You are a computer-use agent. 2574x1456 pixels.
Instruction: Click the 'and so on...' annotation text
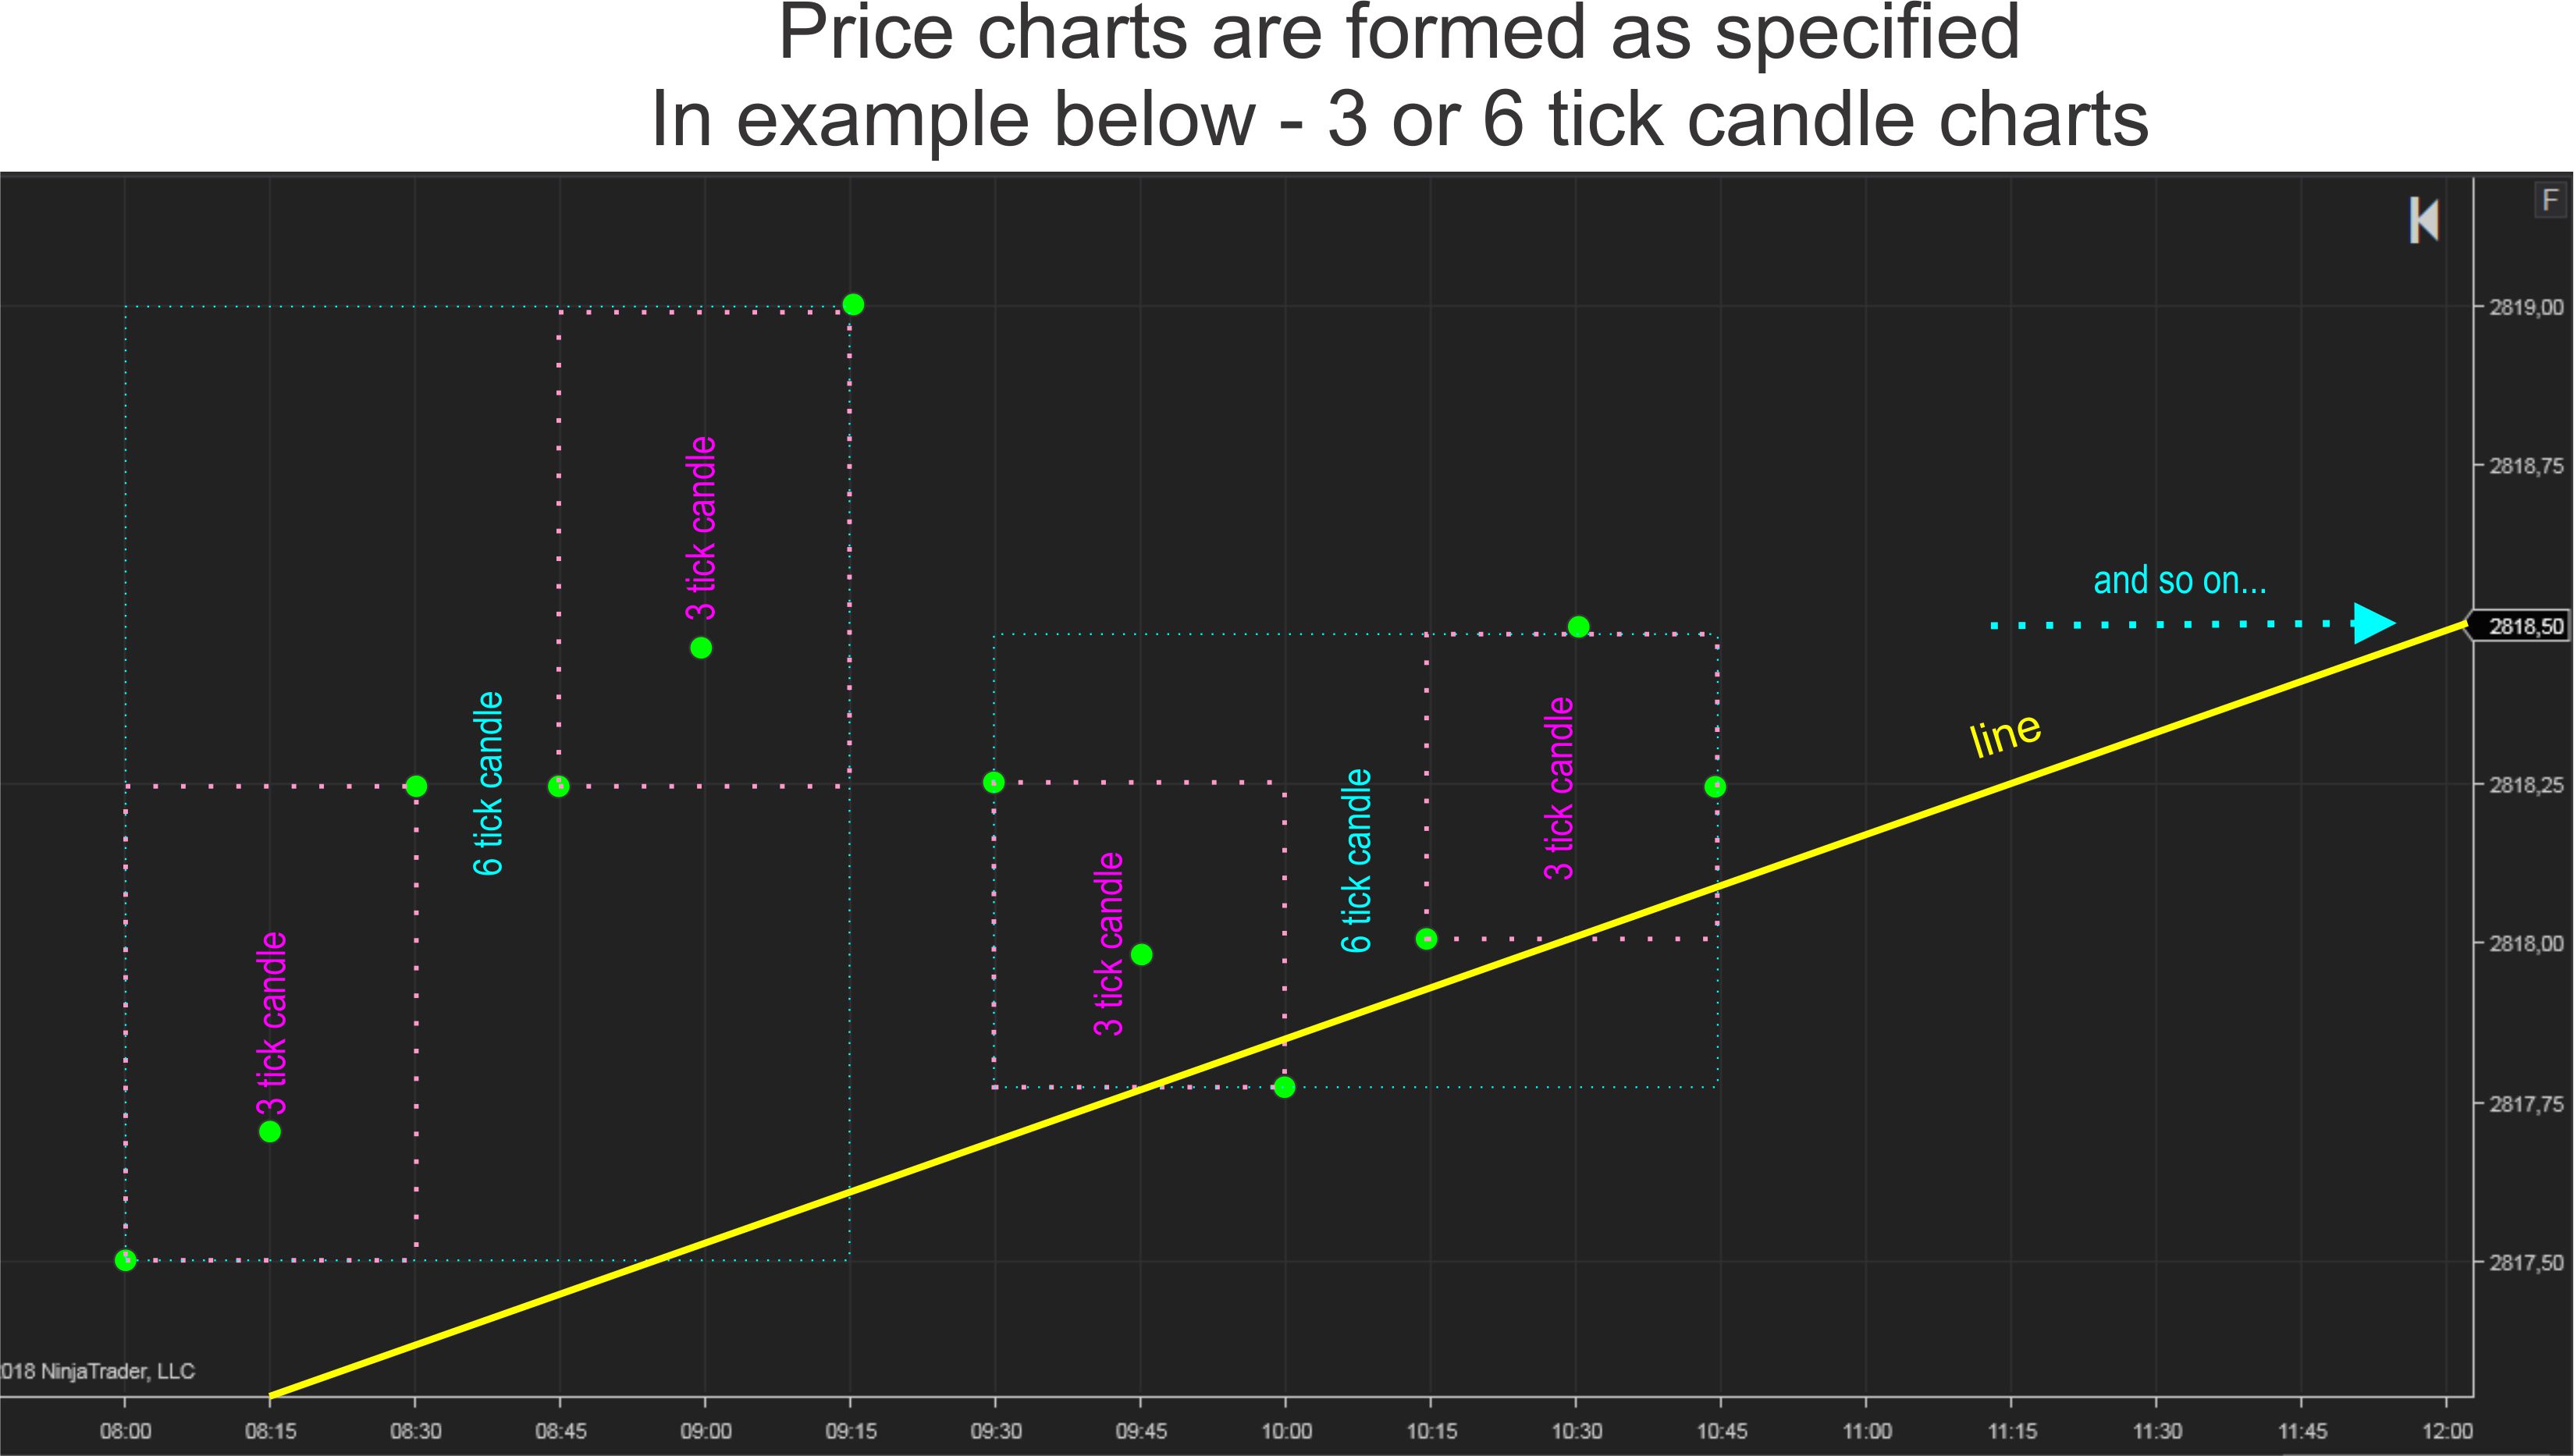click(x=2180, y=580)
